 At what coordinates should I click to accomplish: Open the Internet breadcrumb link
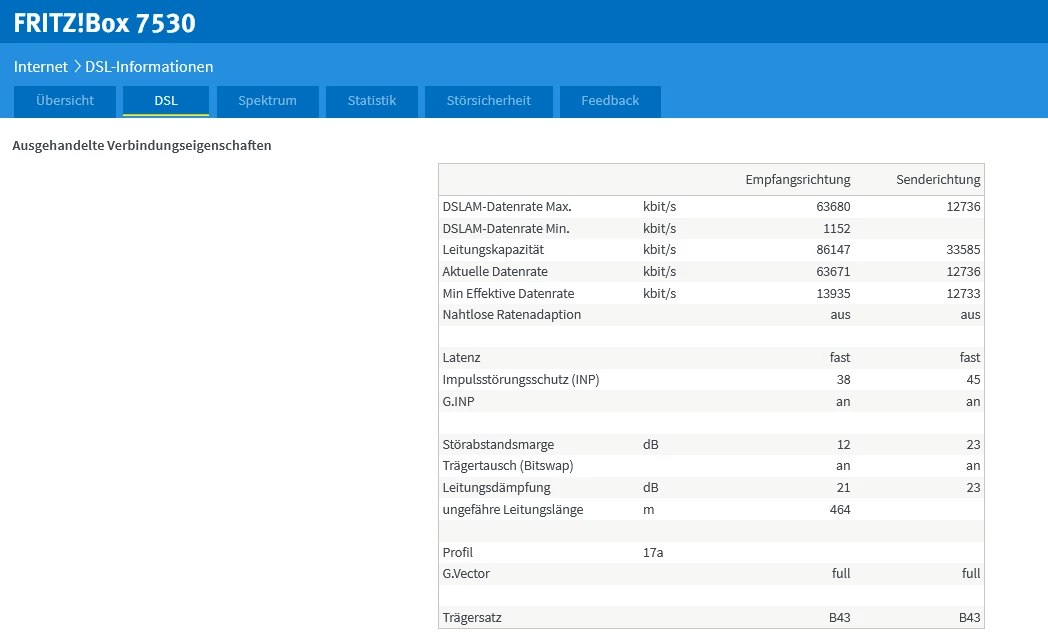click(41, 67)
